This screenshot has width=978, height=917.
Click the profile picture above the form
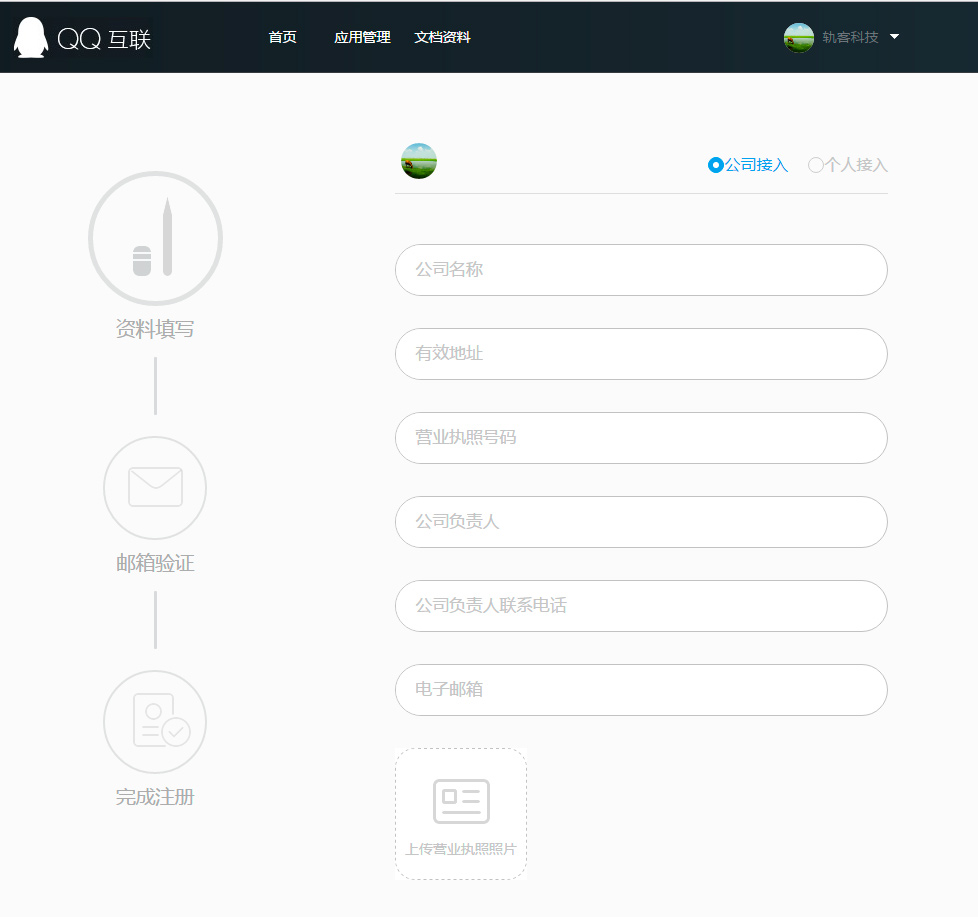tap(419, 161)
